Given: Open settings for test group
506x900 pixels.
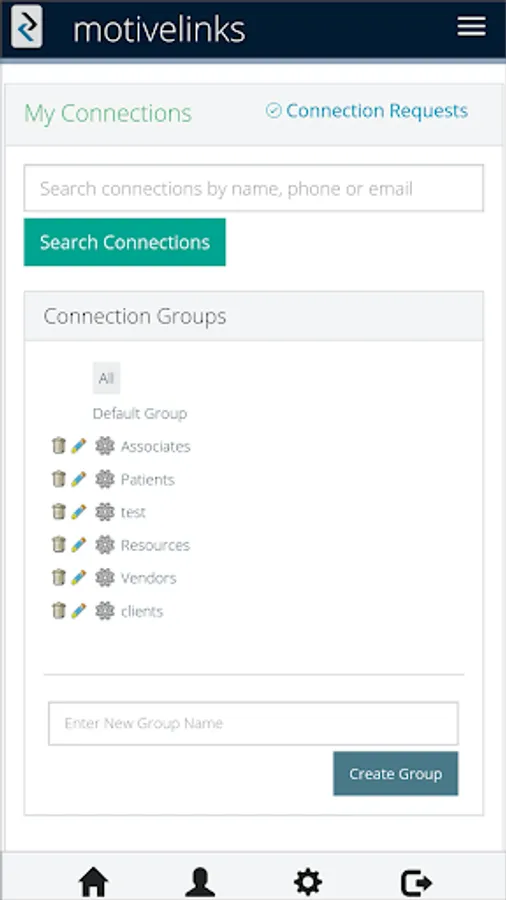Looking at the screenshot, I should click(x=104, y=511).
